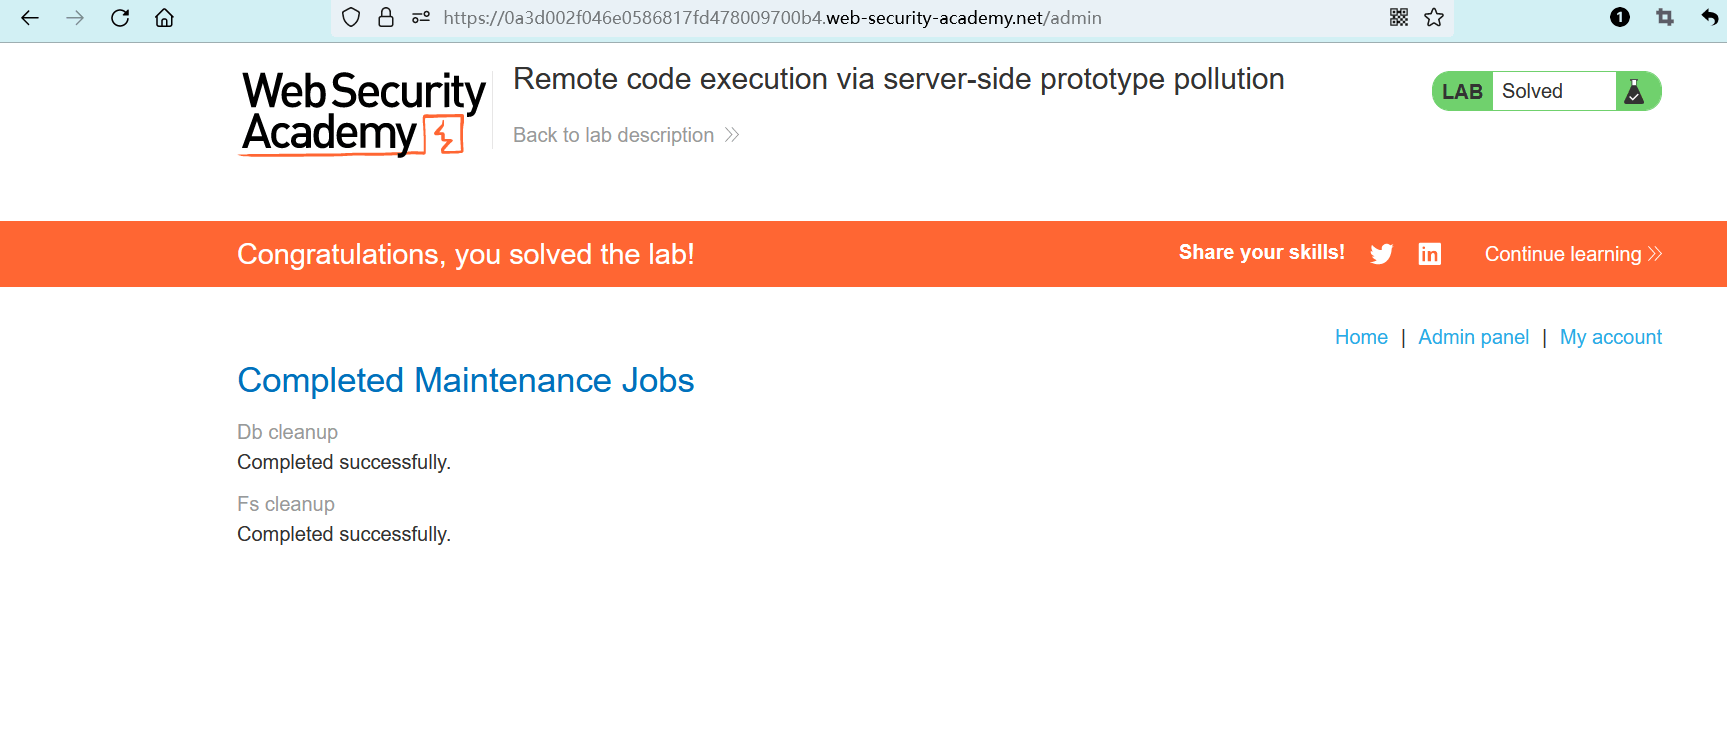Open the Admin panel link
The height and width of the screenshot is (737, 1727).
tap(1473, 337)
